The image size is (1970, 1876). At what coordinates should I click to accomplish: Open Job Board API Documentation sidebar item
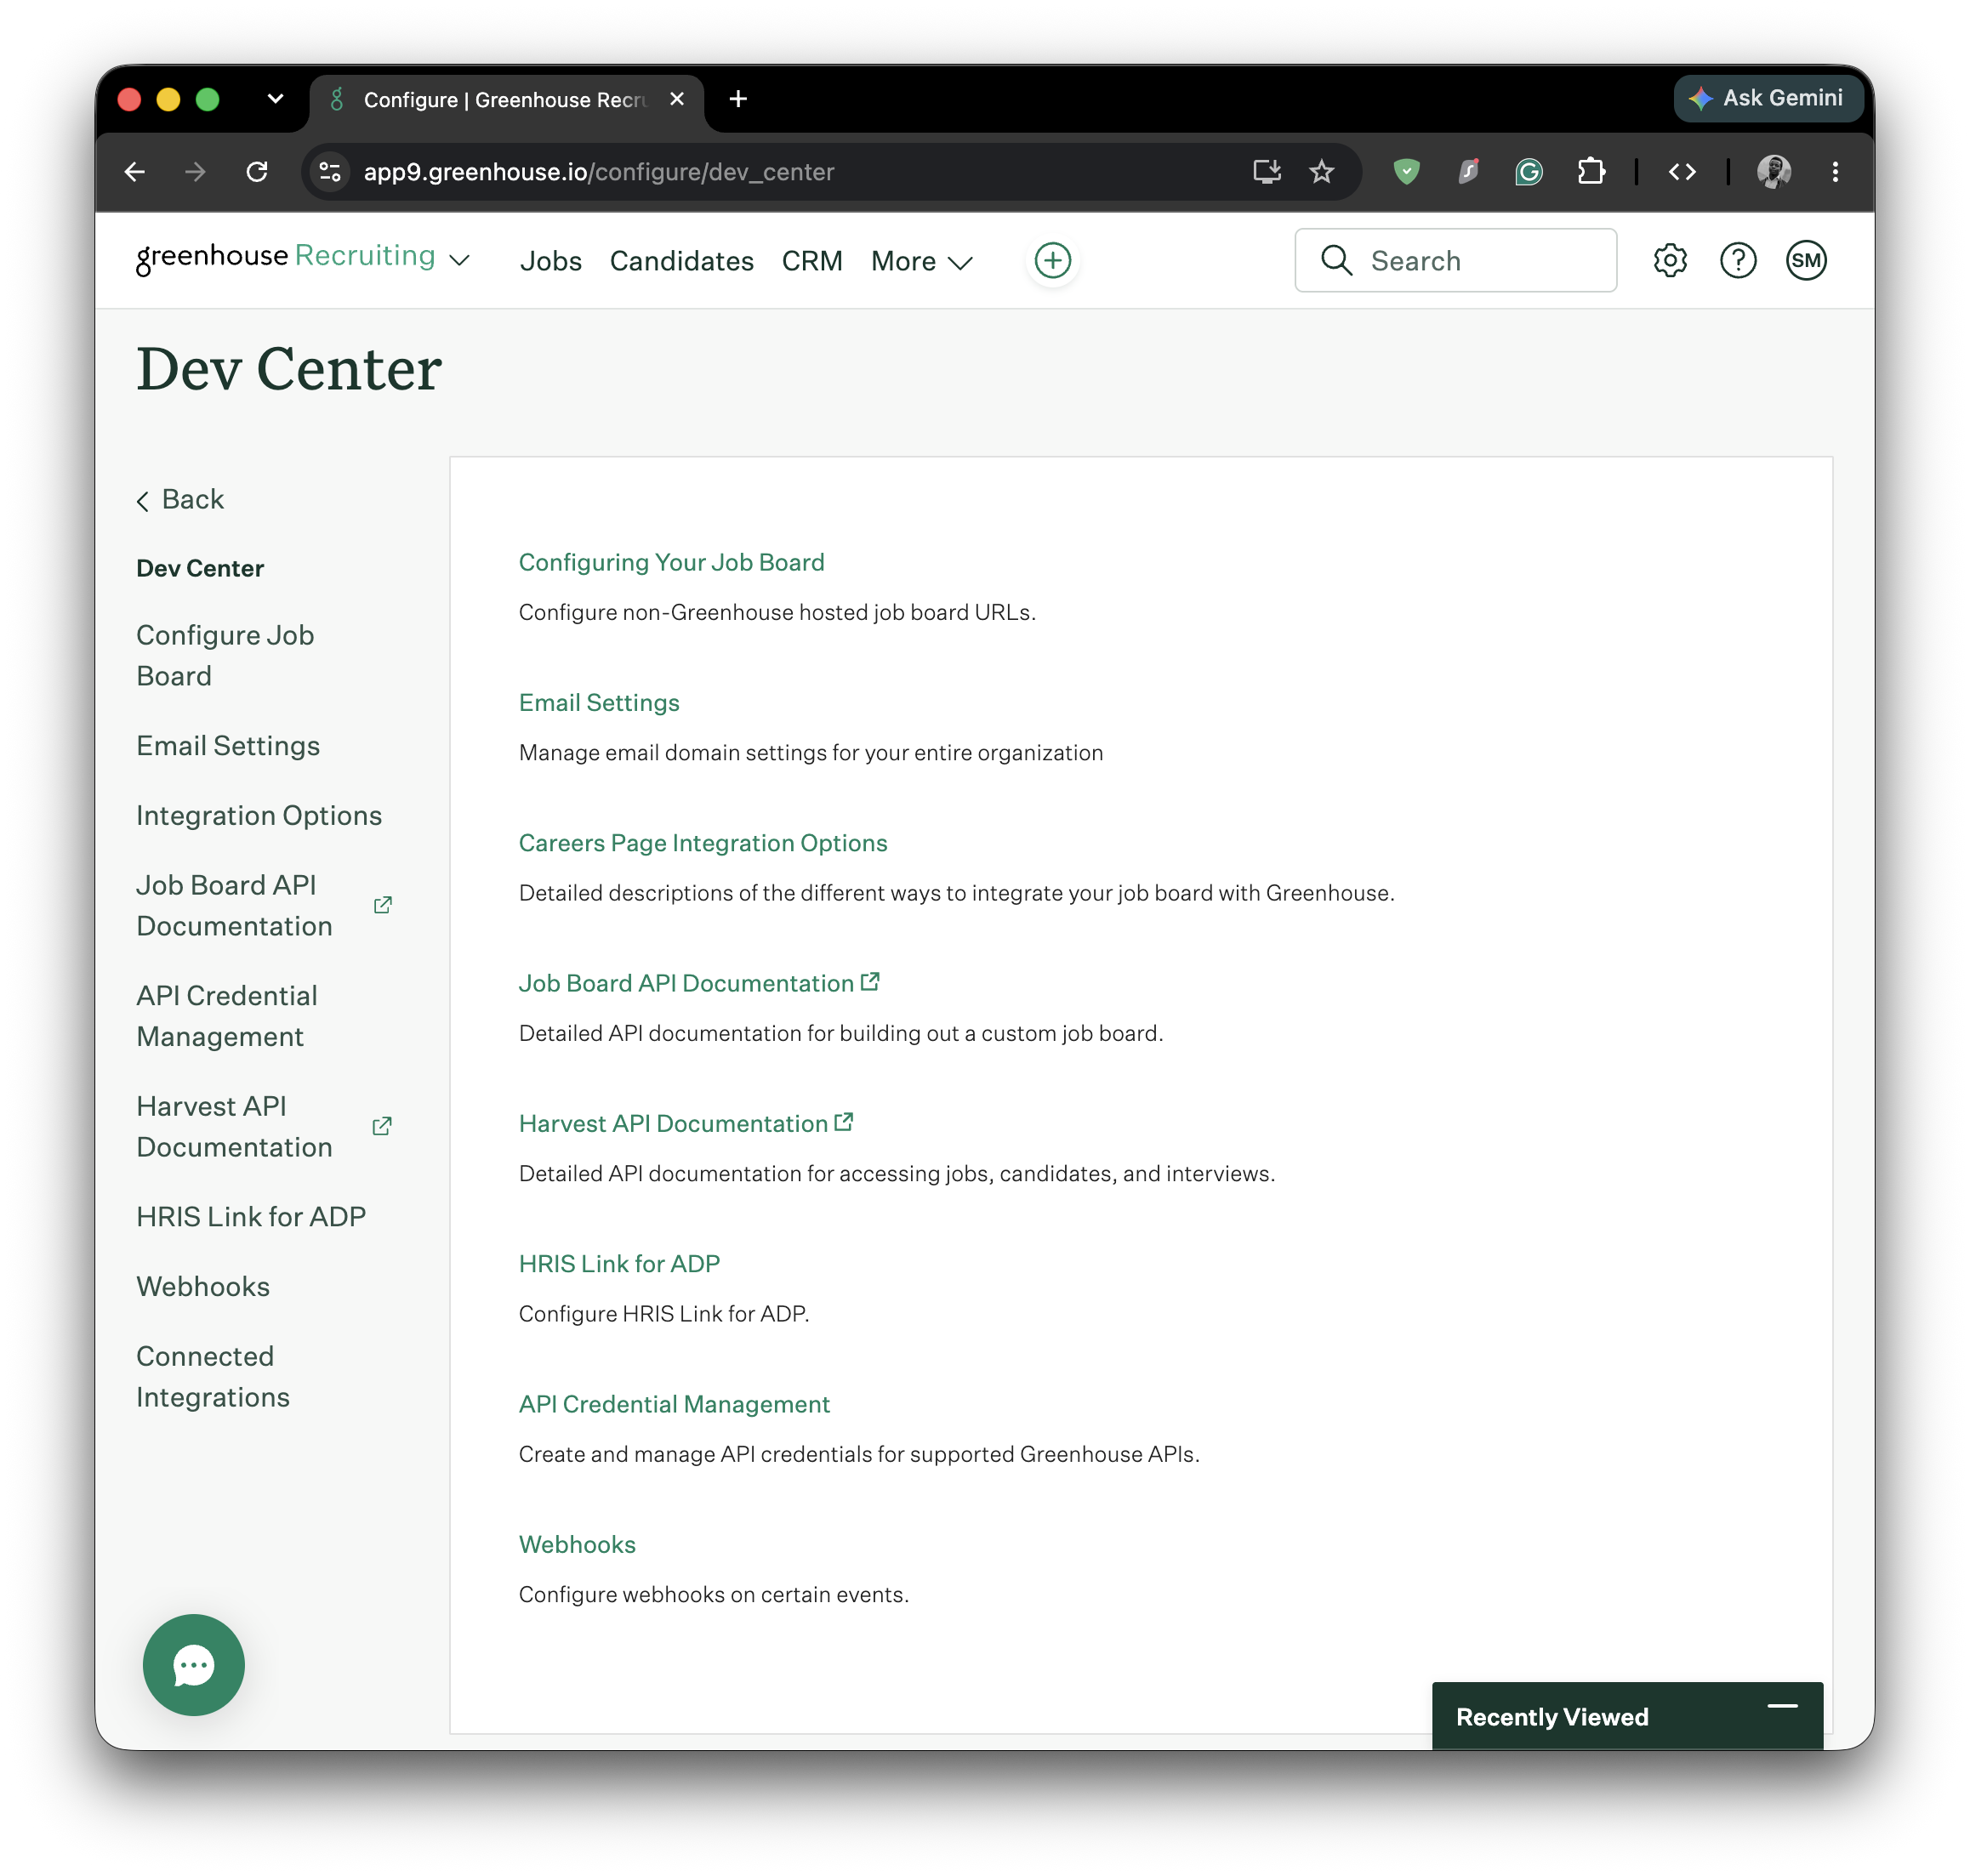point(234,905)
